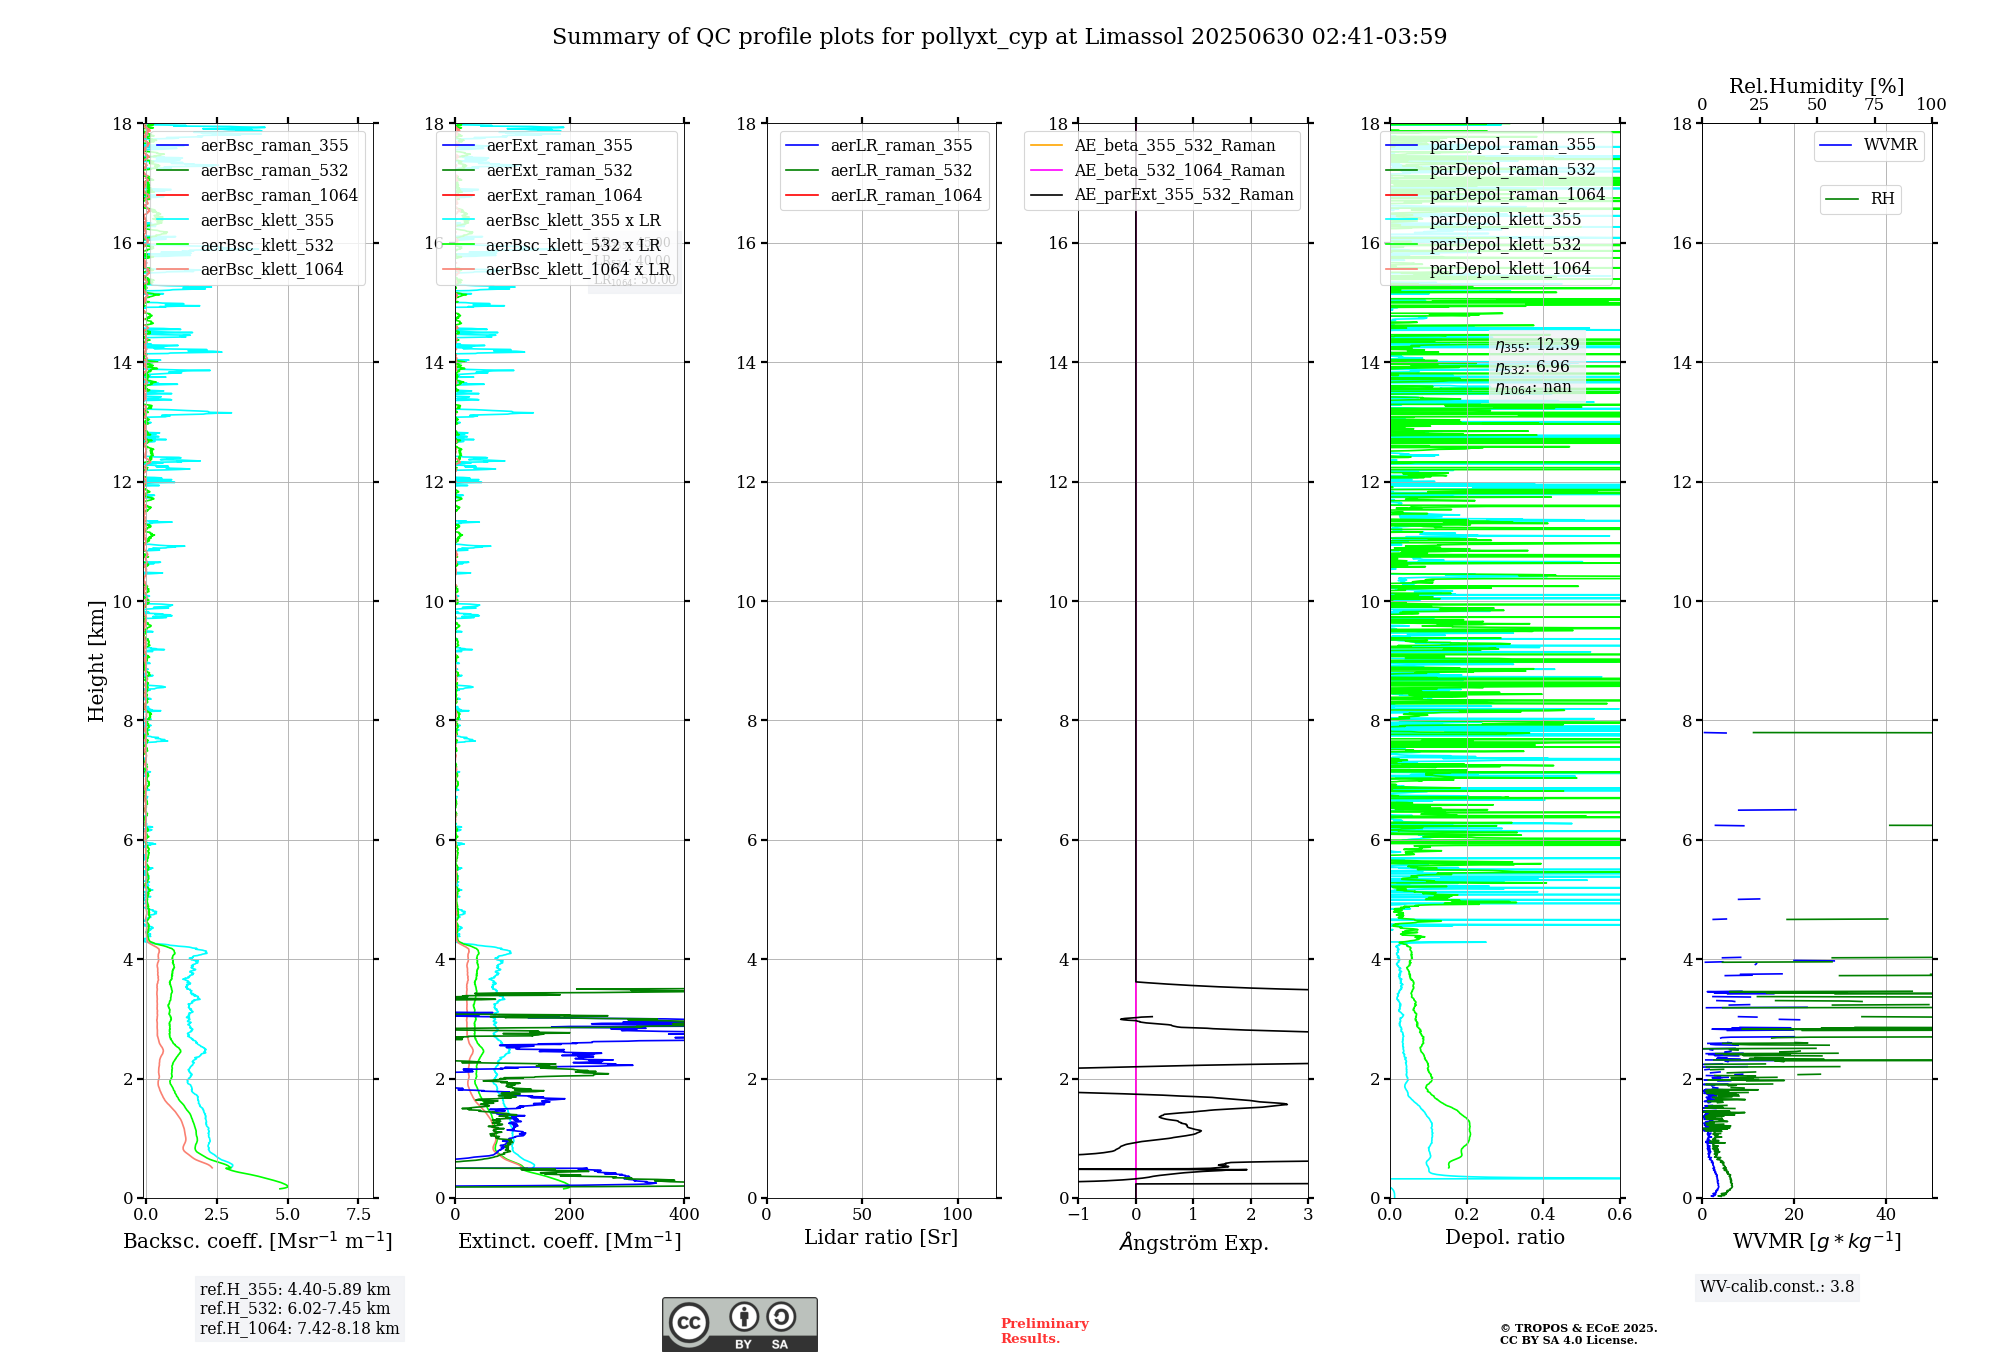
Task: Click the Ångström Exp. axis label
Action: [x=1193, y=1242]
